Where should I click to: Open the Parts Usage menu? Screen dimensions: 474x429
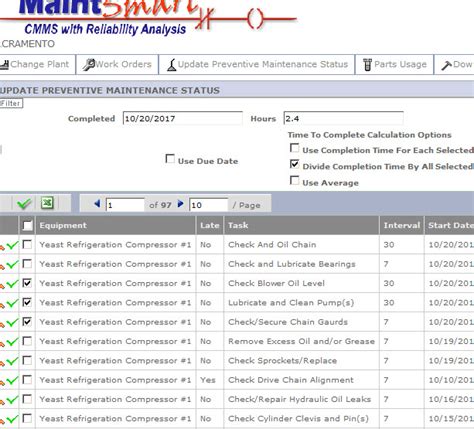395,65
